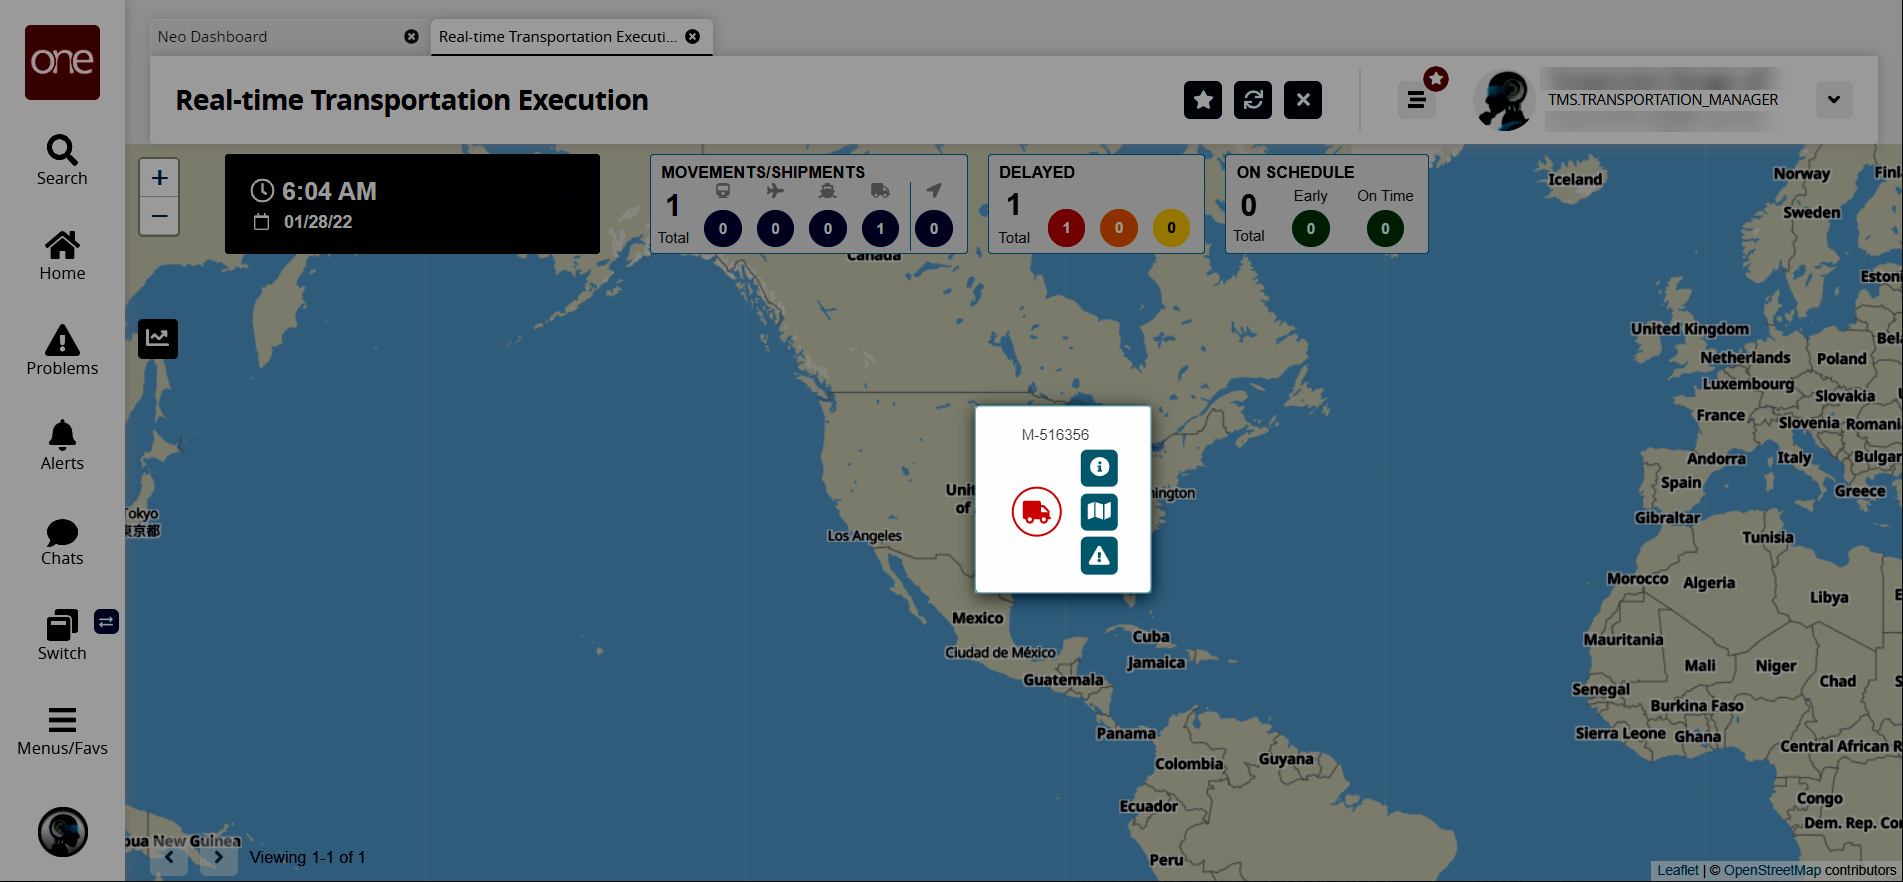Screen dimensions: 1903x882
Task: Click the Switch windows icon
Action: [x=62, y=636]
